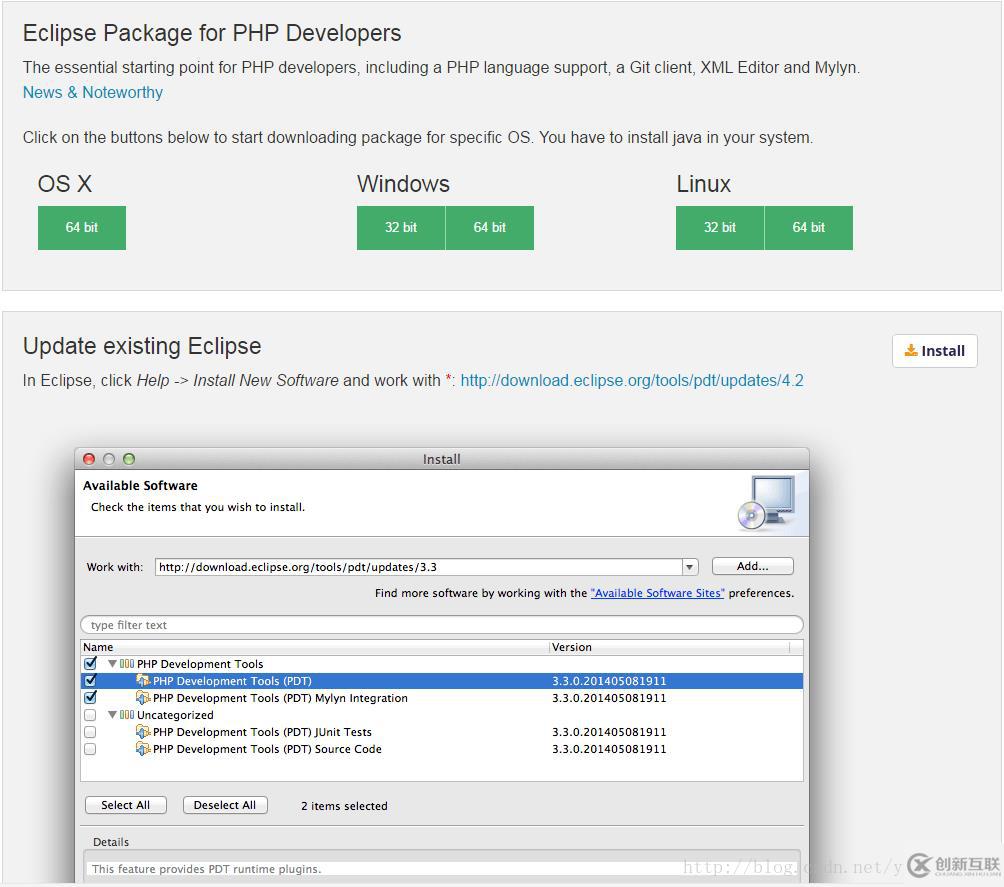Click the Version column header

(x=572, y=647)
